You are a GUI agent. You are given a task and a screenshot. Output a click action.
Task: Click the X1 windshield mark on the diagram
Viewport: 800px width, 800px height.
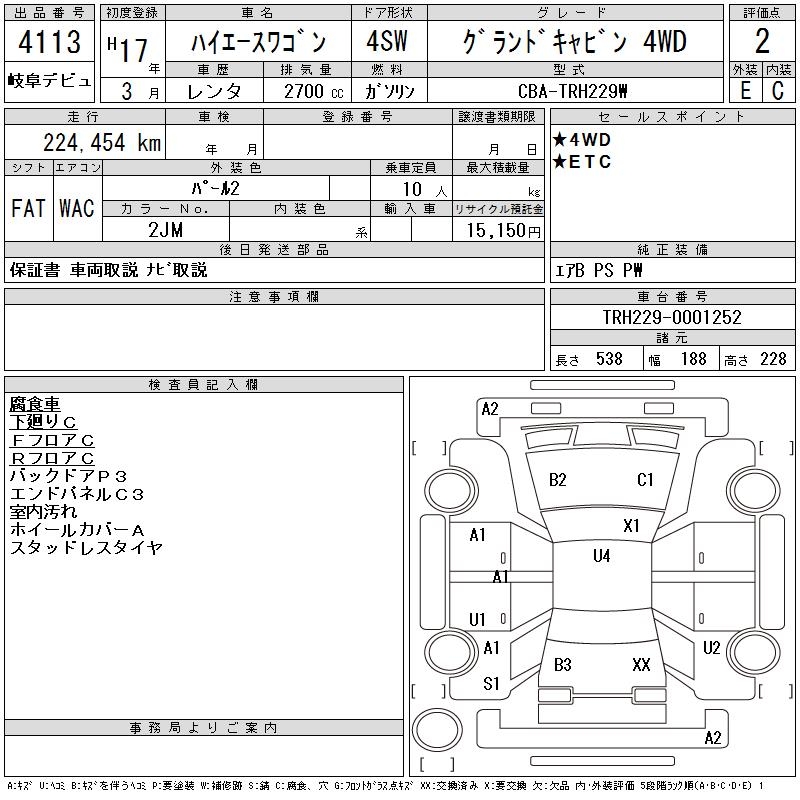[x=631, y=526]
